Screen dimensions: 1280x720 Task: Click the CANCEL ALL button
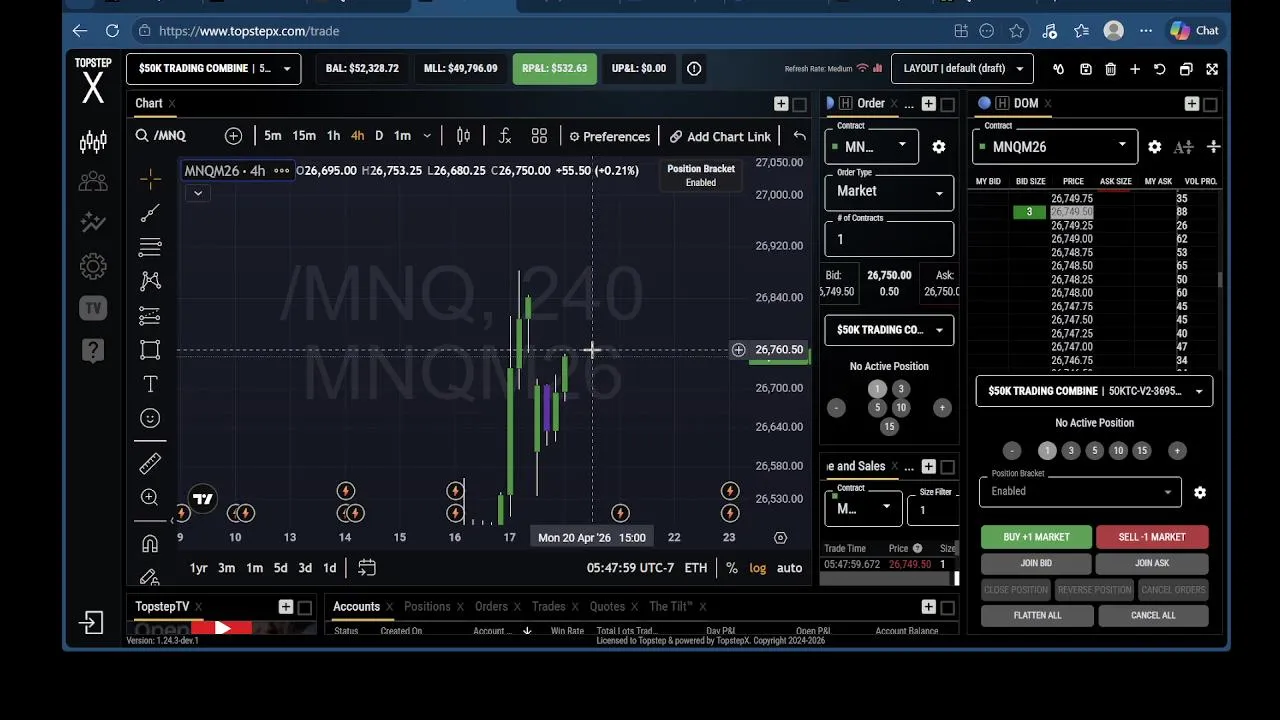[1153, 616]
